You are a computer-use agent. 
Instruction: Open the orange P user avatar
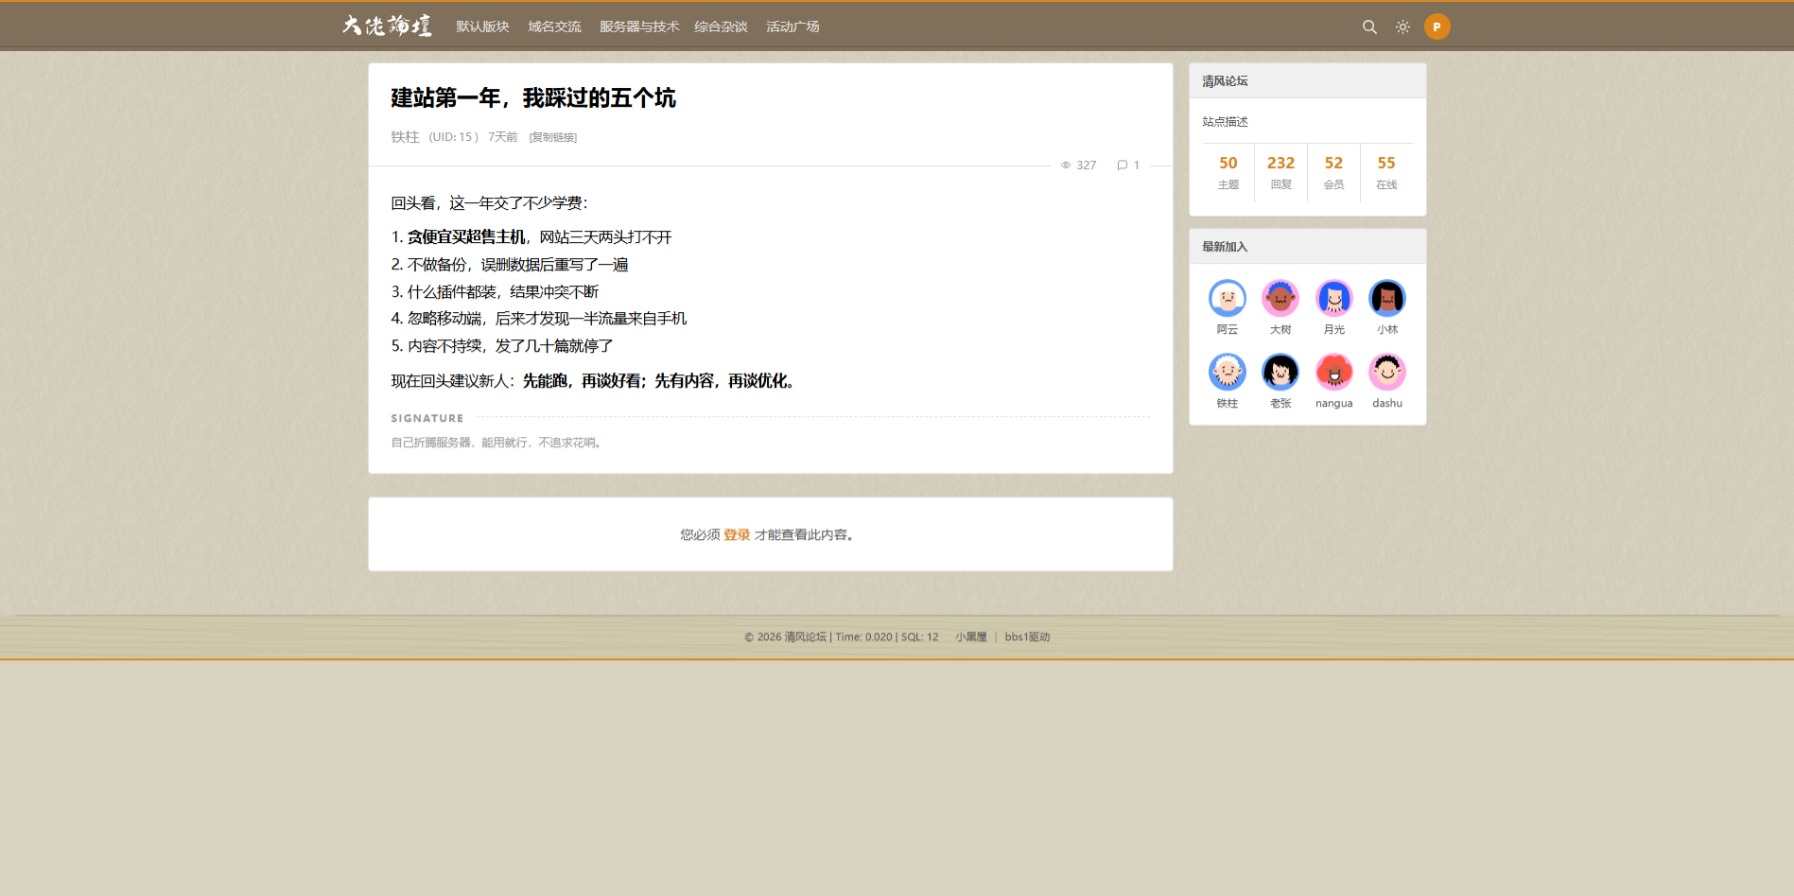(1437, 27)
